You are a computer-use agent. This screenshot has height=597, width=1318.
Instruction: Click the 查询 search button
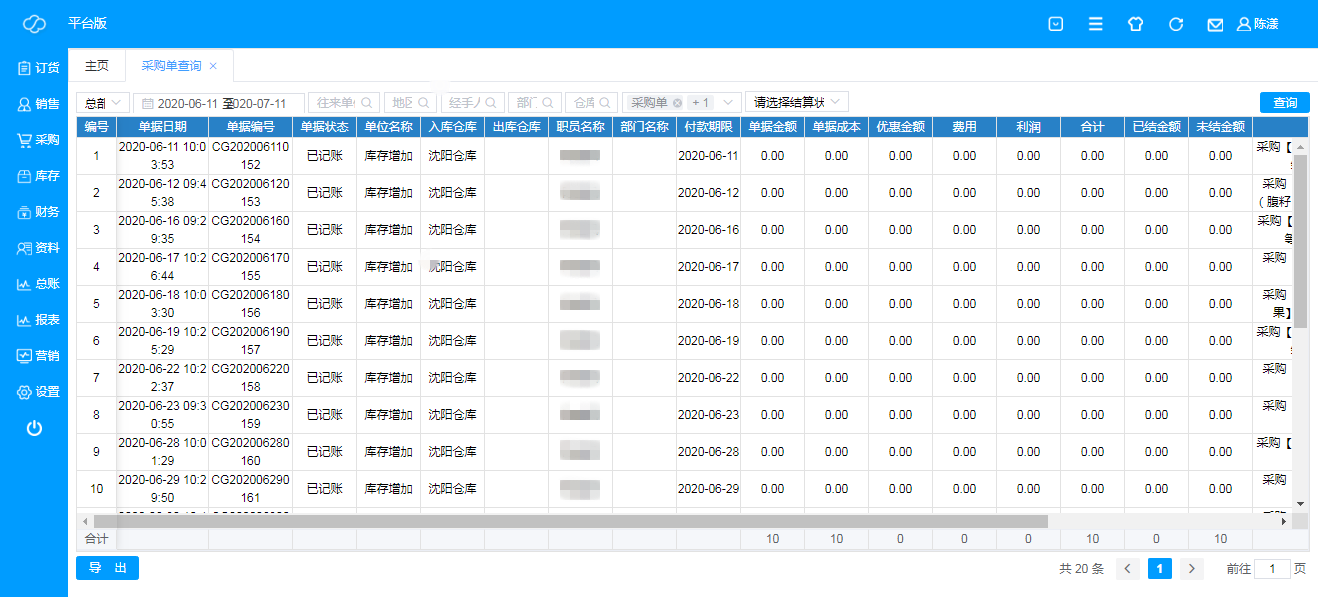click(1285, 103)
